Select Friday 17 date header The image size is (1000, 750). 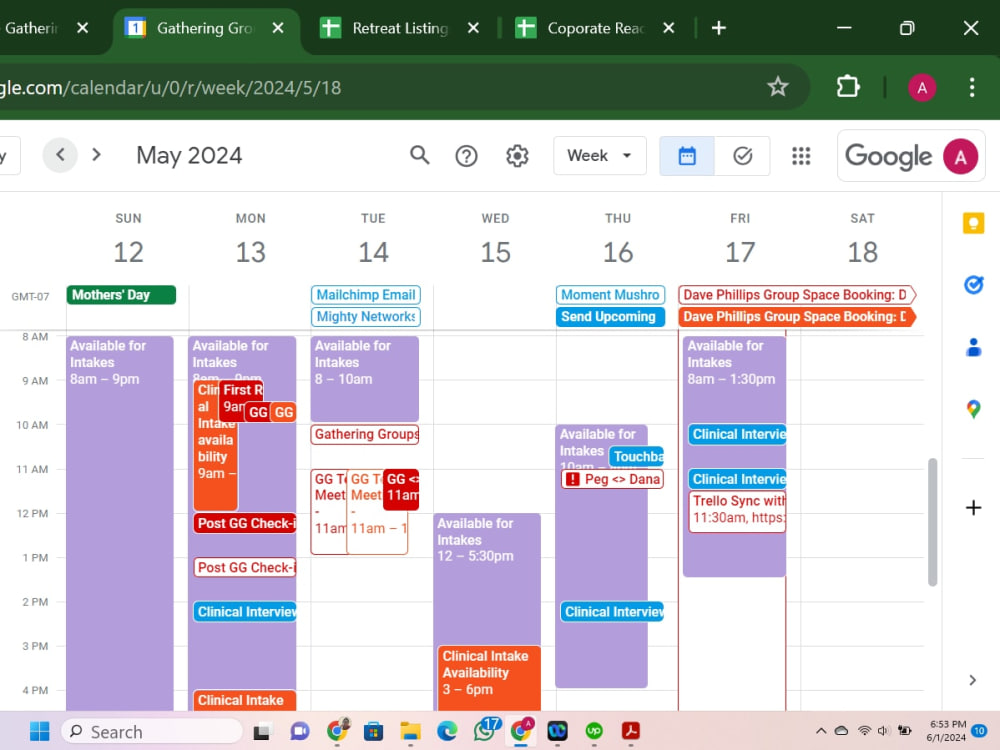(x=740, y=252)
